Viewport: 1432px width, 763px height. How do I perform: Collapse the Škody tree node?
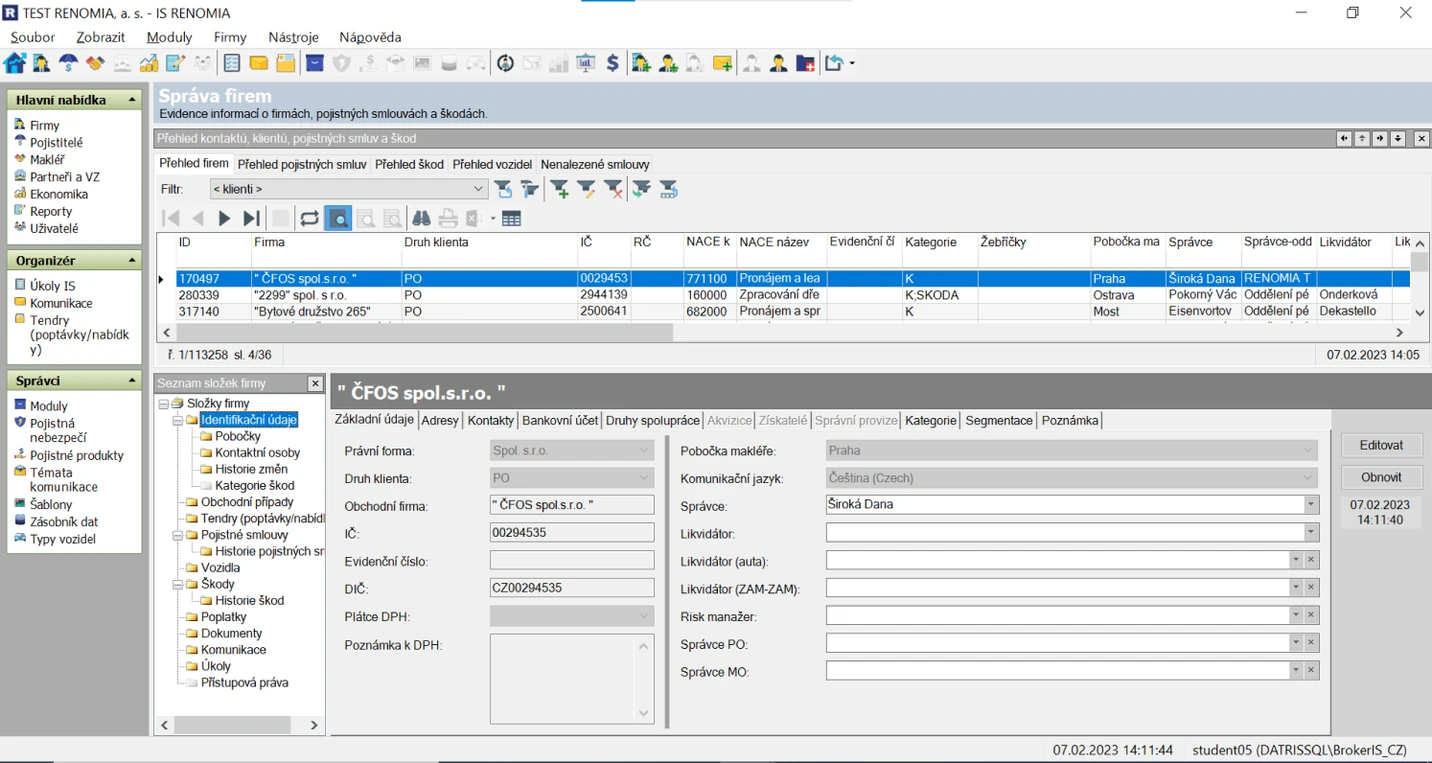point(178,584)
